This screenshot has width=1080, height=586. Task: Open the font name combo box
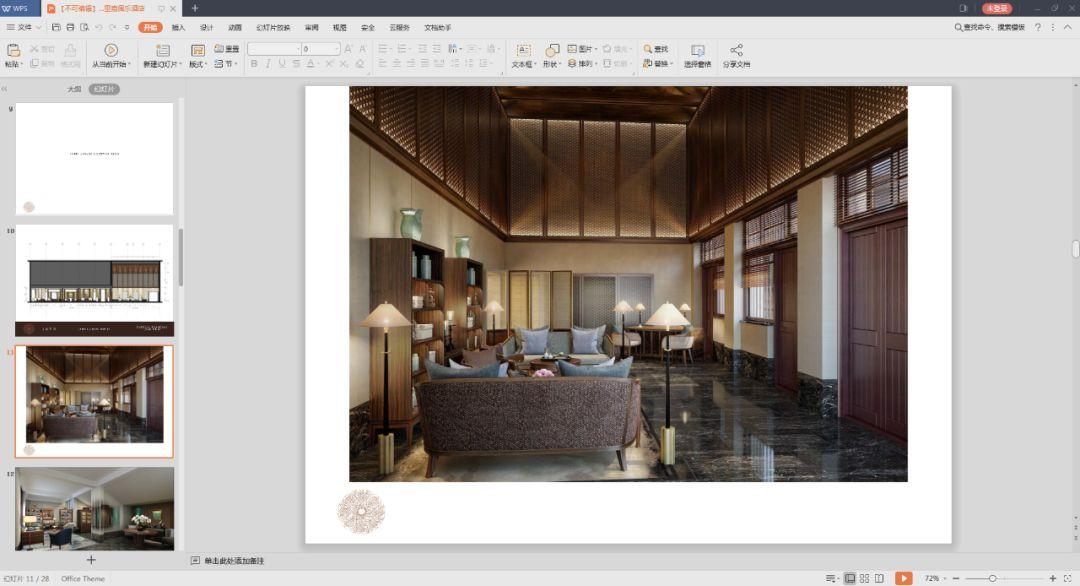point(274,49)
